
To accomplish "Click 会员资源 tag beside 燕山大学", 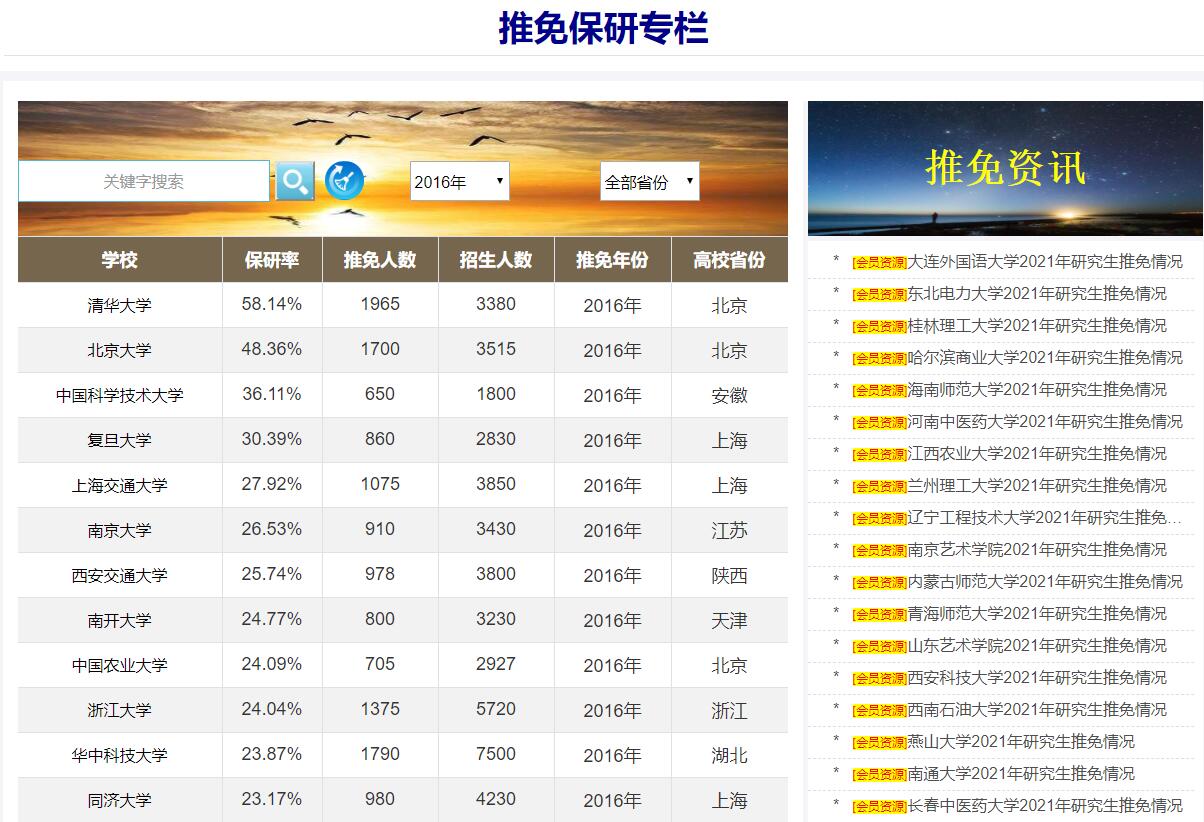I will tap(879, 743).
